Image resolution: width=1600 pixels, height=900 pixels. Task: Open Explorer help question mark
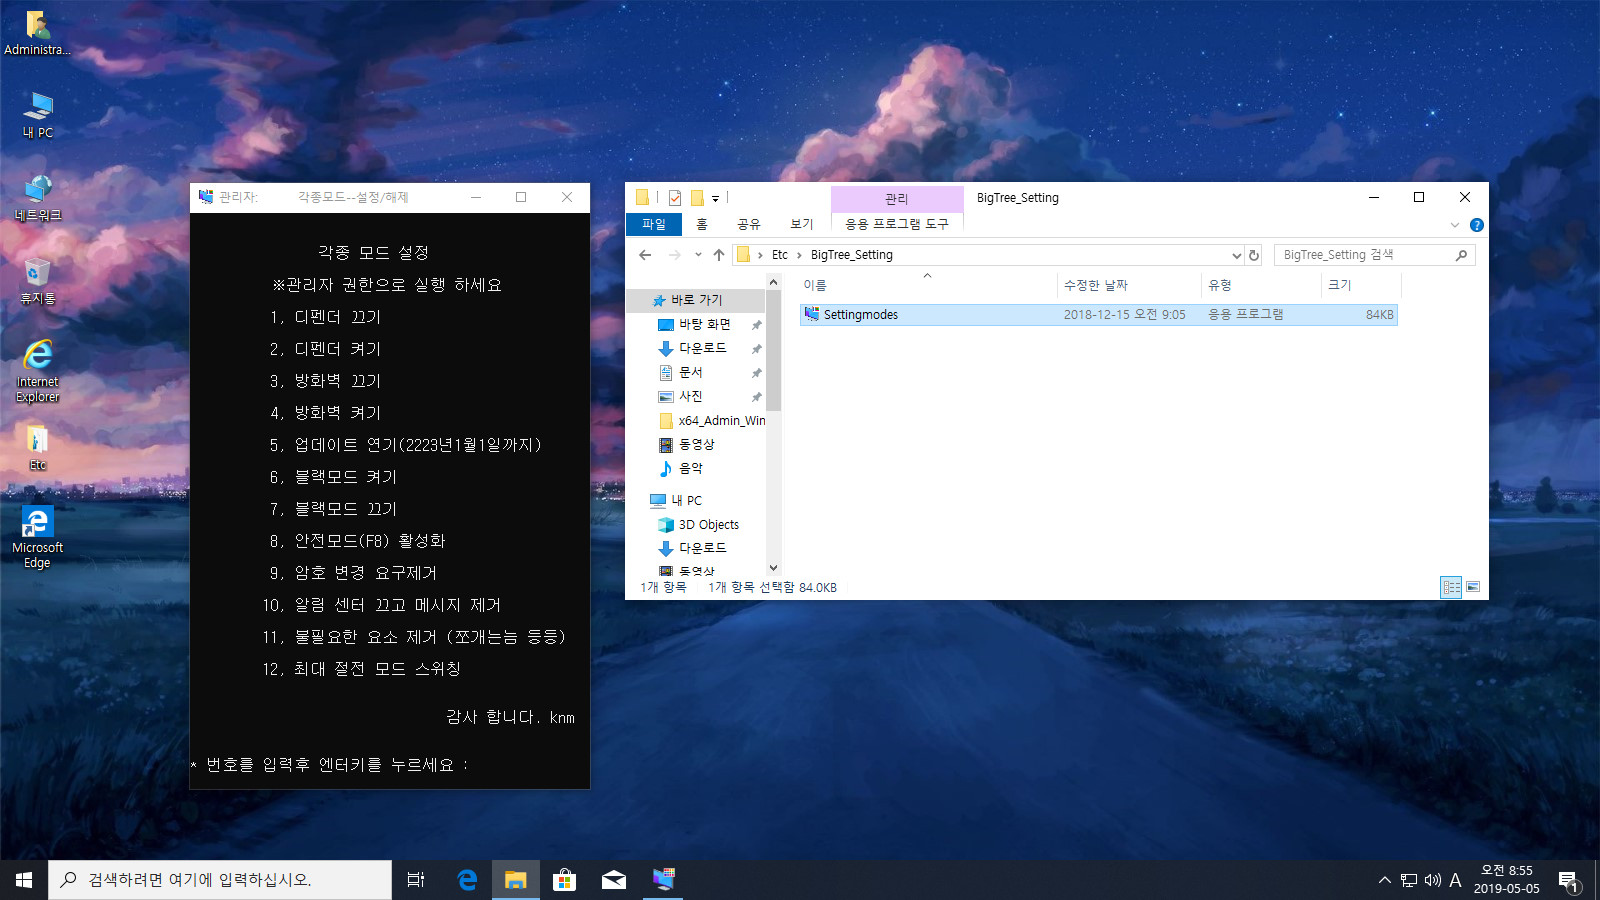(x=1477, y=225)
